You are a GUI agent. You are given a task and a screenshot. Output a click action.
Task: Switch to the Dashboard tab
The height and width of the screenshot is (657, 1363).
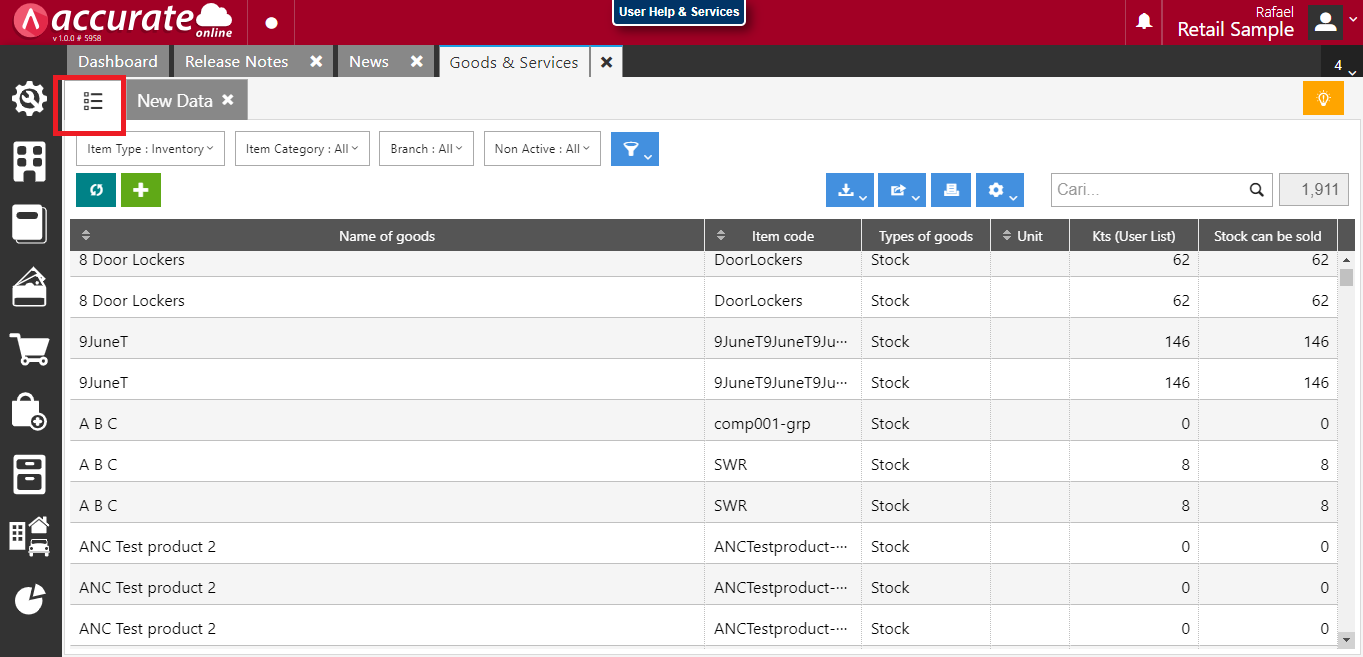coord(118,62)
